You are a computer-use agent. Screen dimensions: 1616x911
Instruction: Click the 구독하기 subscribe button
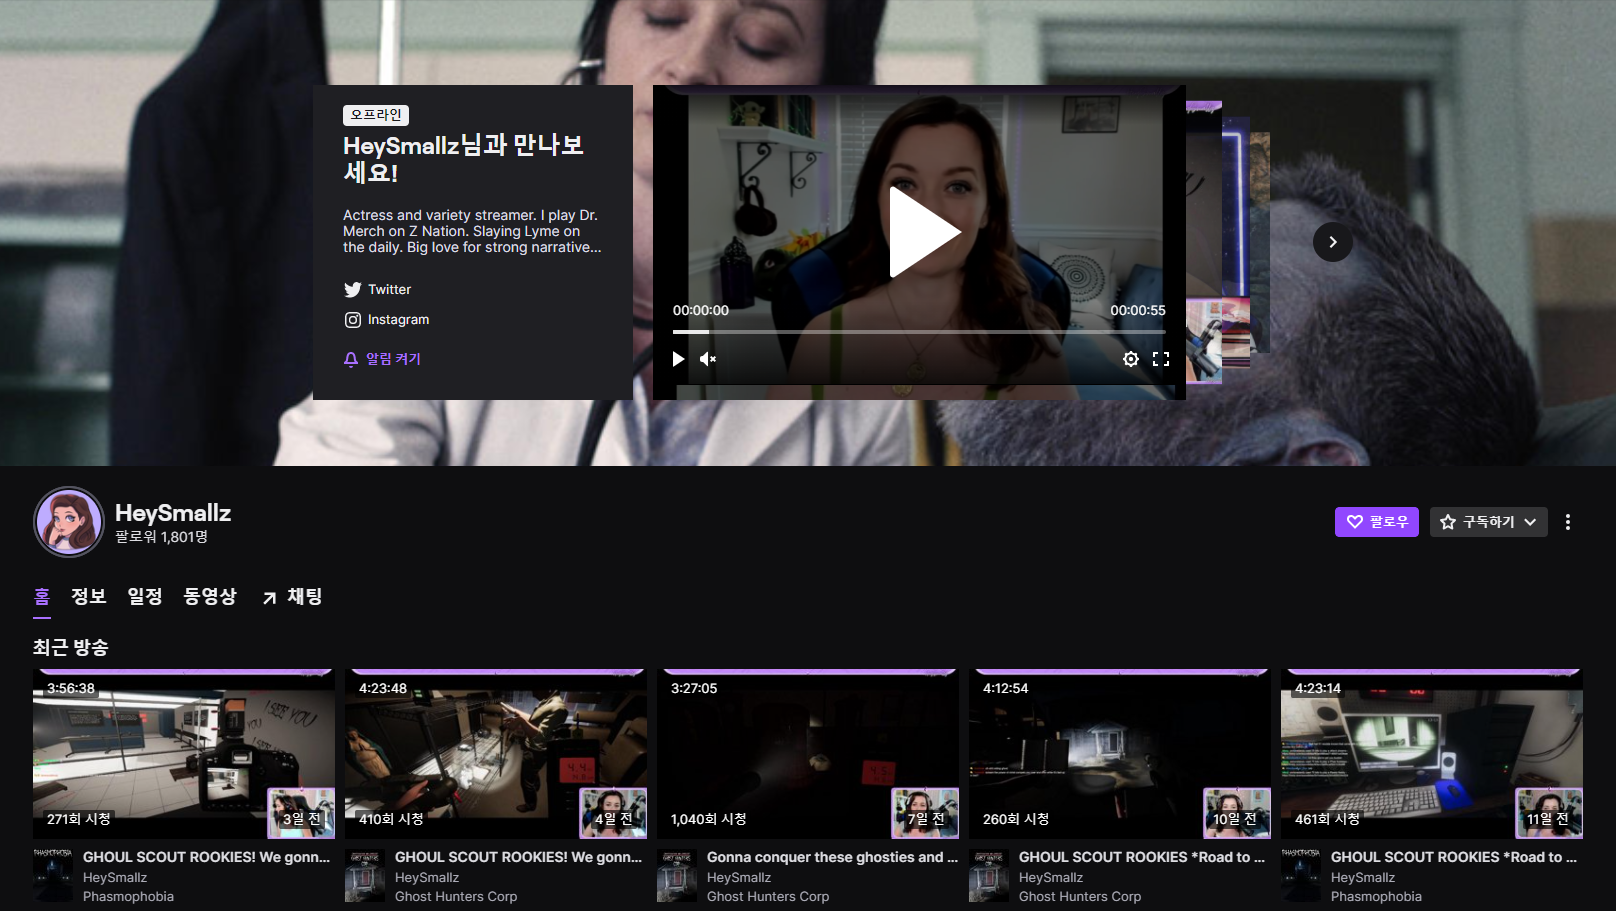(x=1477, y=522)
